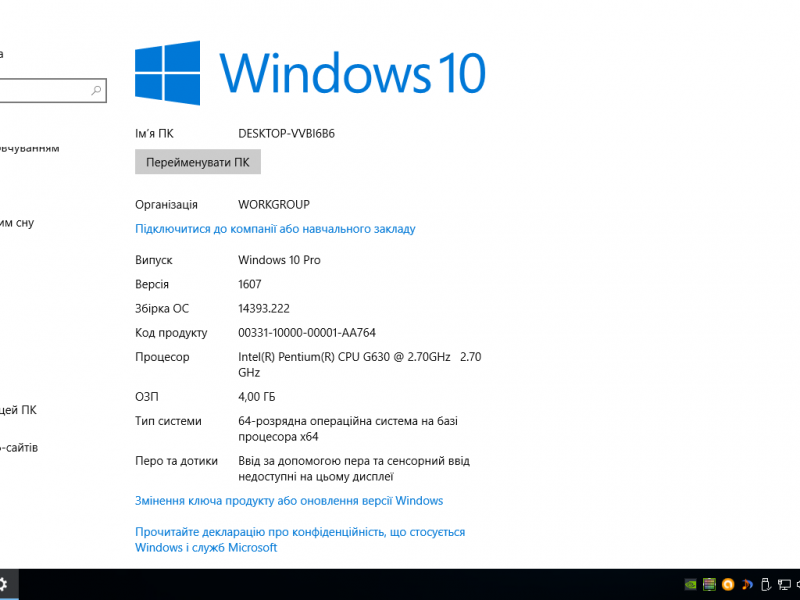Focus the settings search field

[x=51, y=90]
